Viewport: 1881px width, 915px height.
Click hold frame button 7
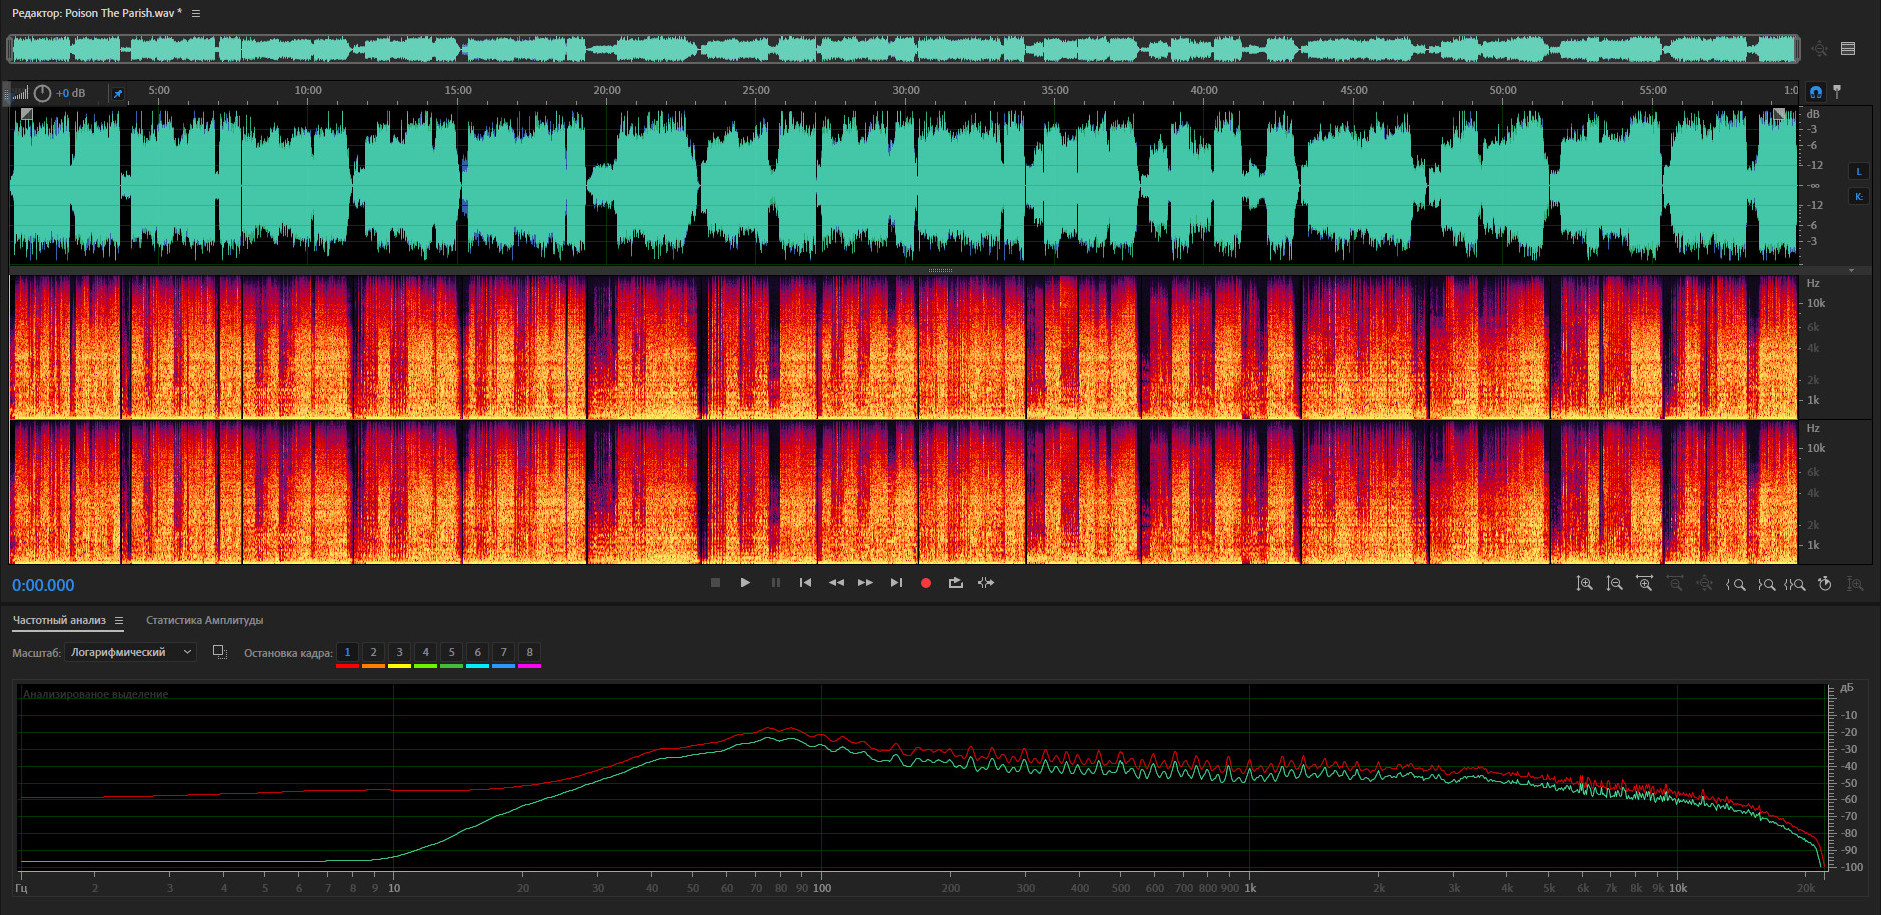[504, 652]
